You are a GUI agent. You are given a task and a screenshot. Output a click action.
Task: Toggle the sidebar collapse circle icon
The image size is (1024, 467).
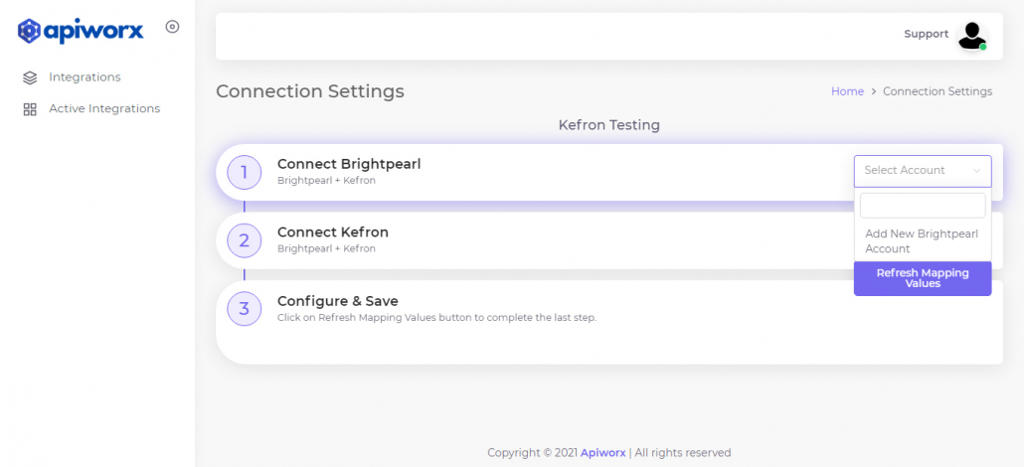pos(172,27)
